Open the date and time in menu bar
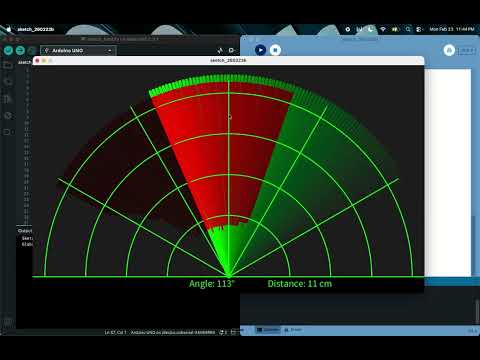480x360 pixels. pyautogui.click(x=452, y=29)
